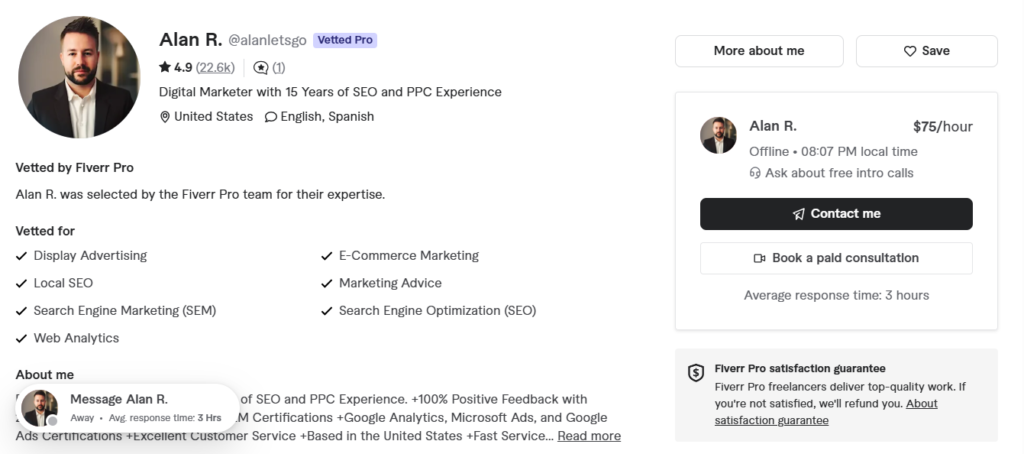Expand About me text with Read more

pyautogui.click(x=589, y=436)
